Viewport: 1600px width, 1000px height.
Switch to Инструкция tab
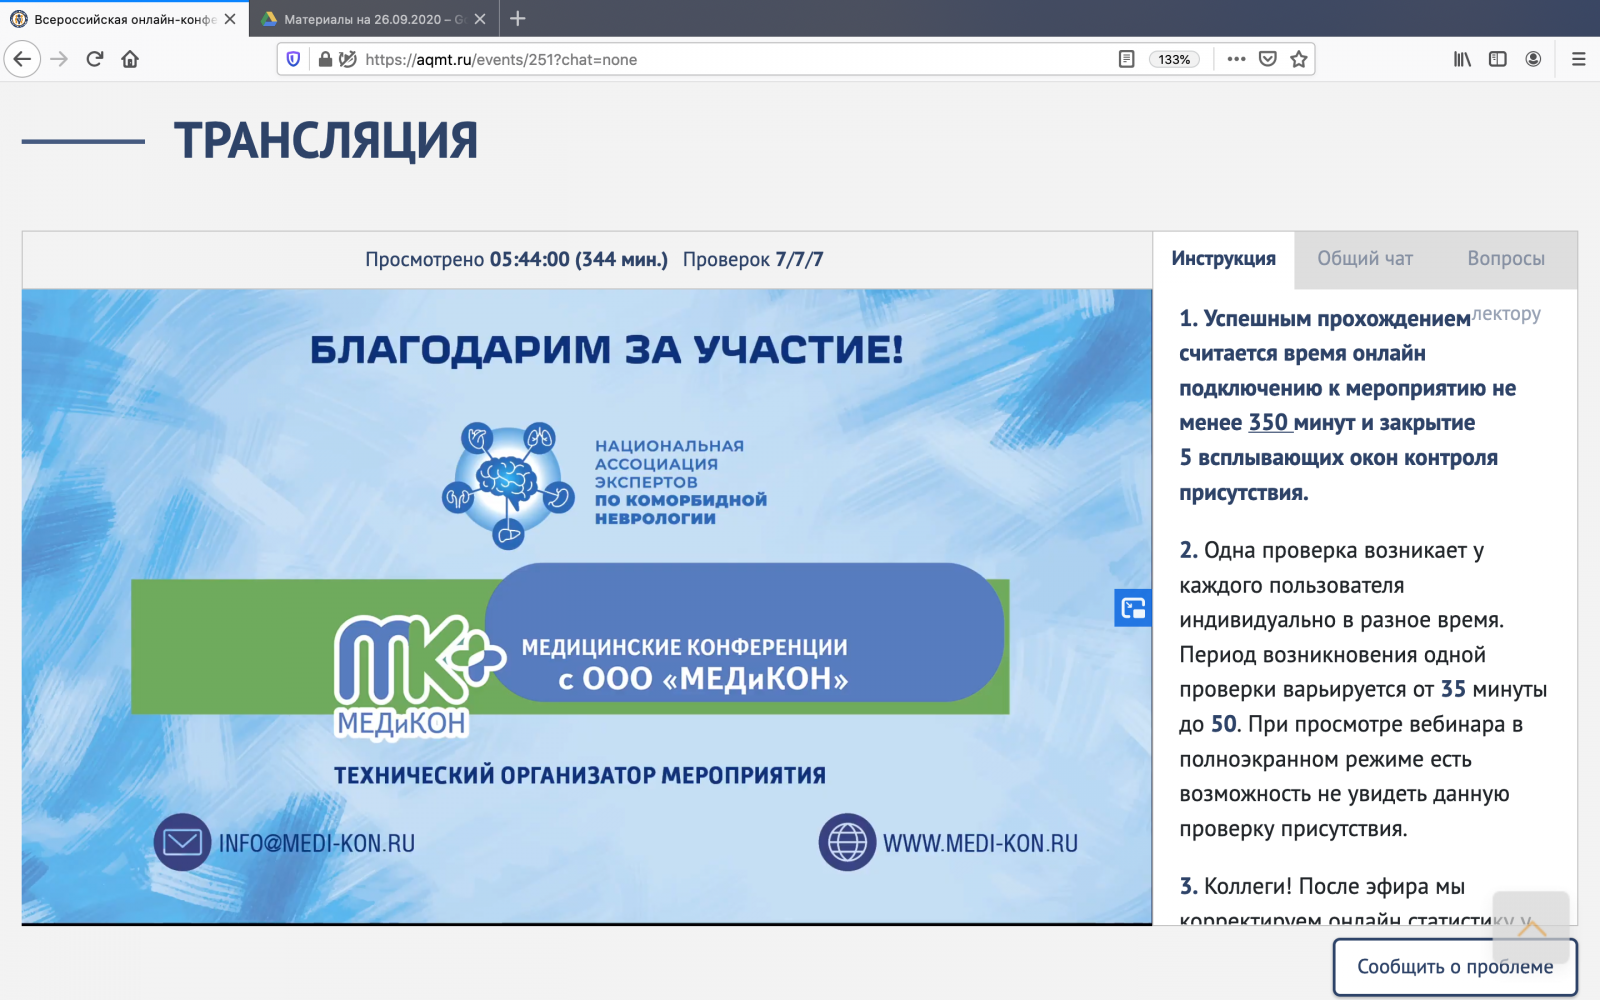tap(1223, 259)
